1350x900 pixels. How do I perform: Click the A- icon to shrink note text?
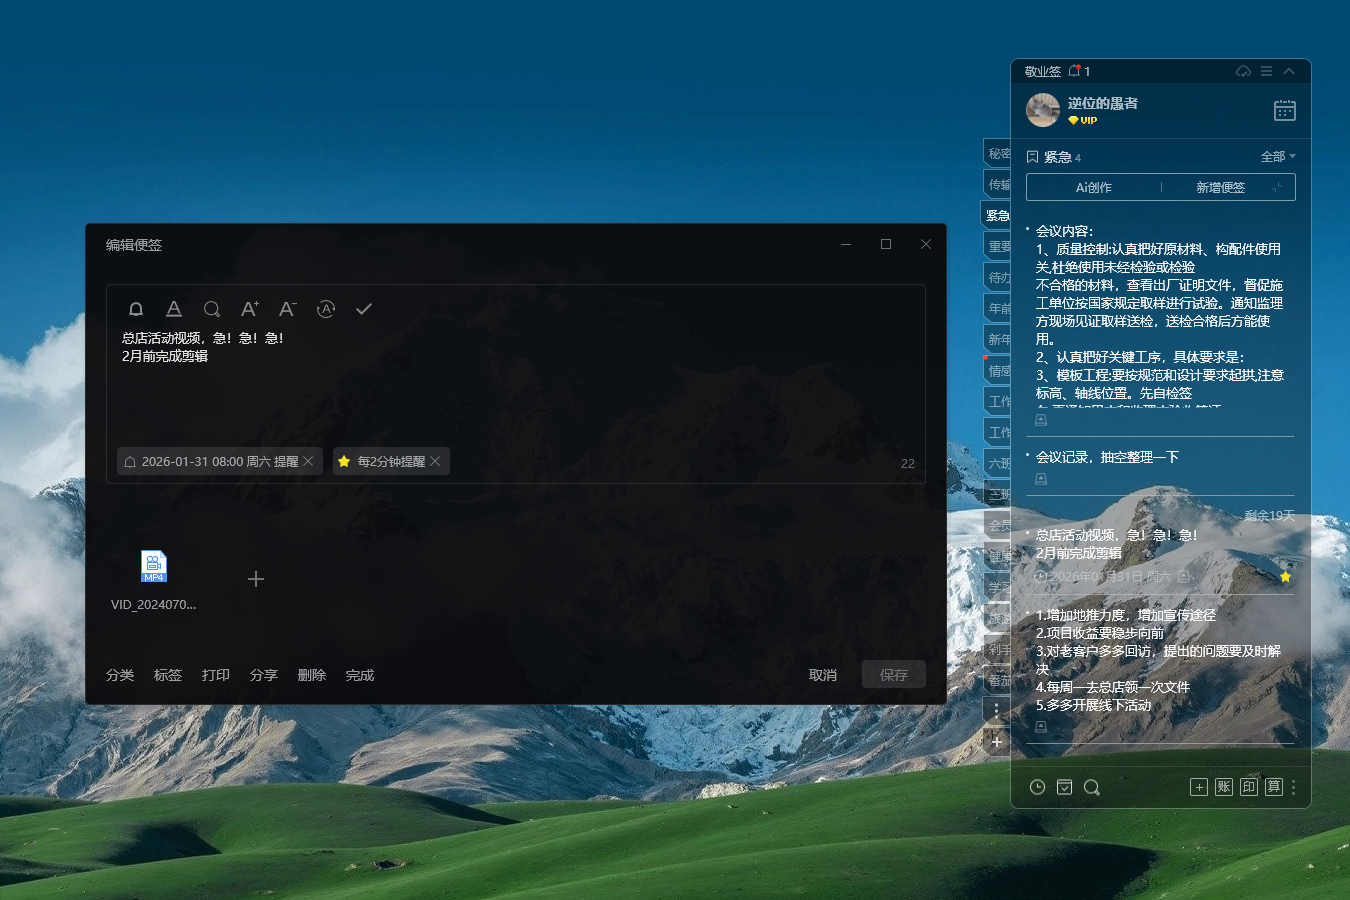tap(287, 309)
